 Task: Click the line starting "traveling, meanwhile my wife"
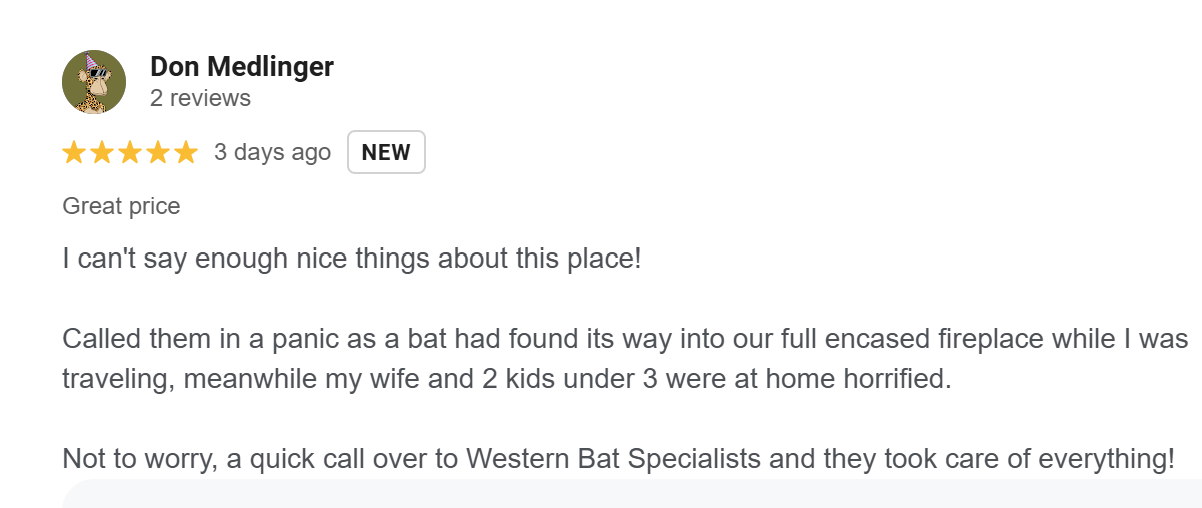coord(507,381)
